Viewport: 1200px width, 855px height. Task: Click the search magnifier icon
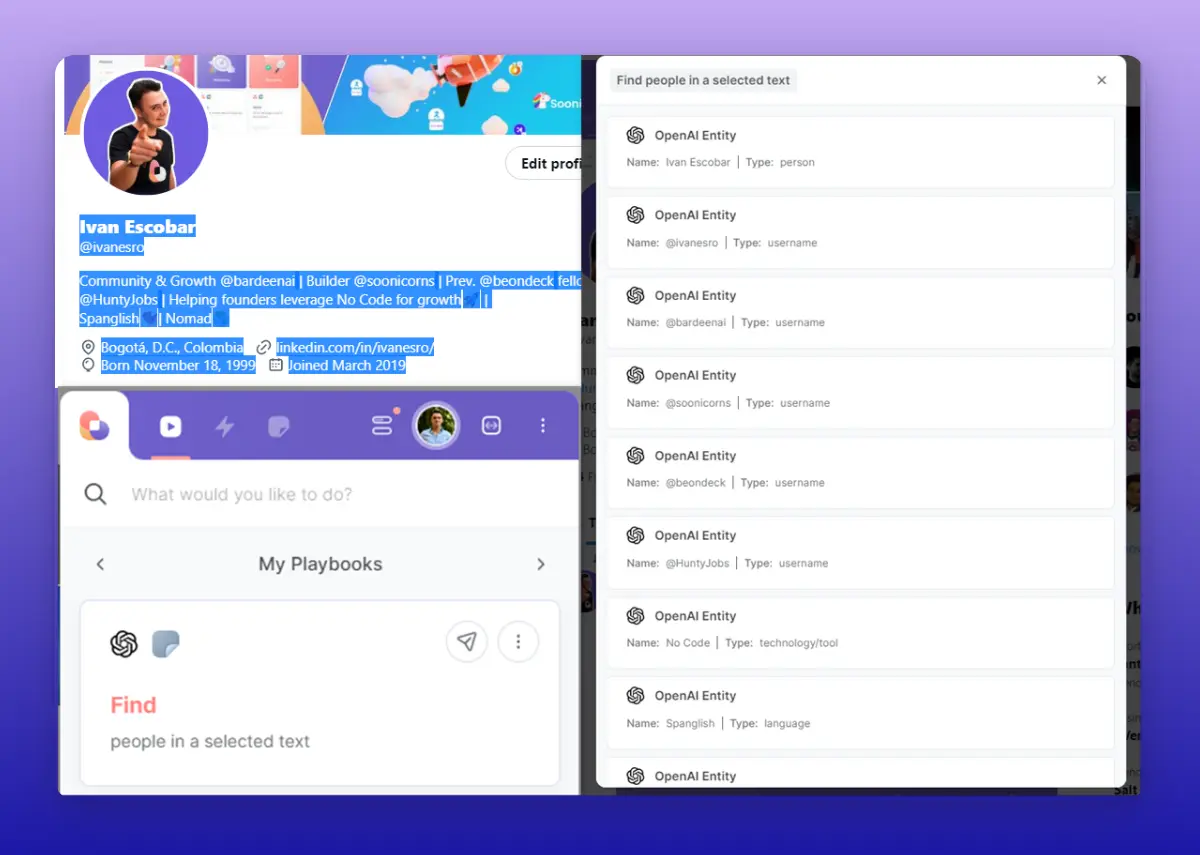point(95,494)
